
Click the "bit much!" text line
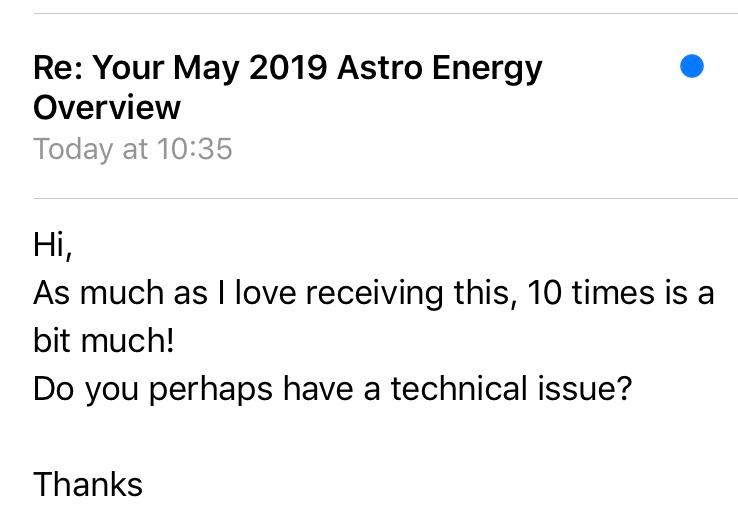pos(104,341)
